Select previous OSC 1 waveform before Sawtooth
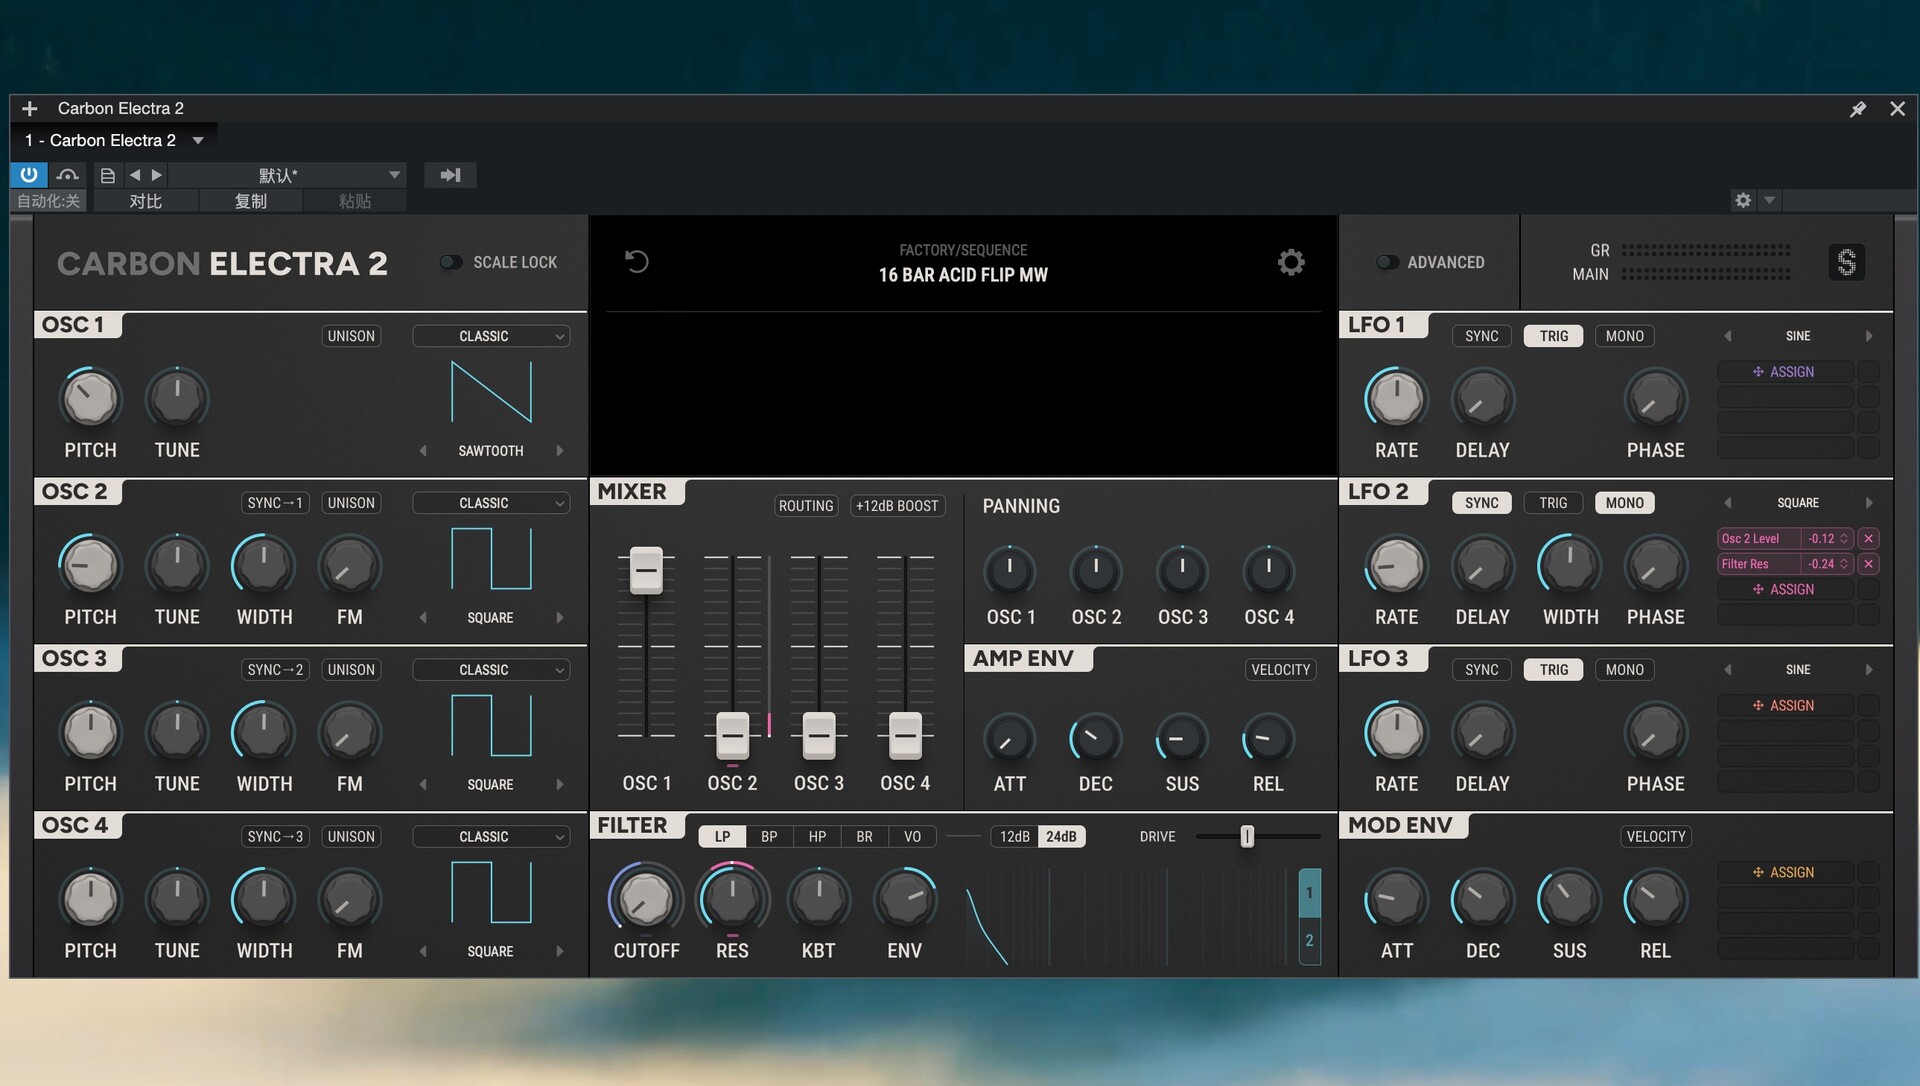 (x=423, y=451)
